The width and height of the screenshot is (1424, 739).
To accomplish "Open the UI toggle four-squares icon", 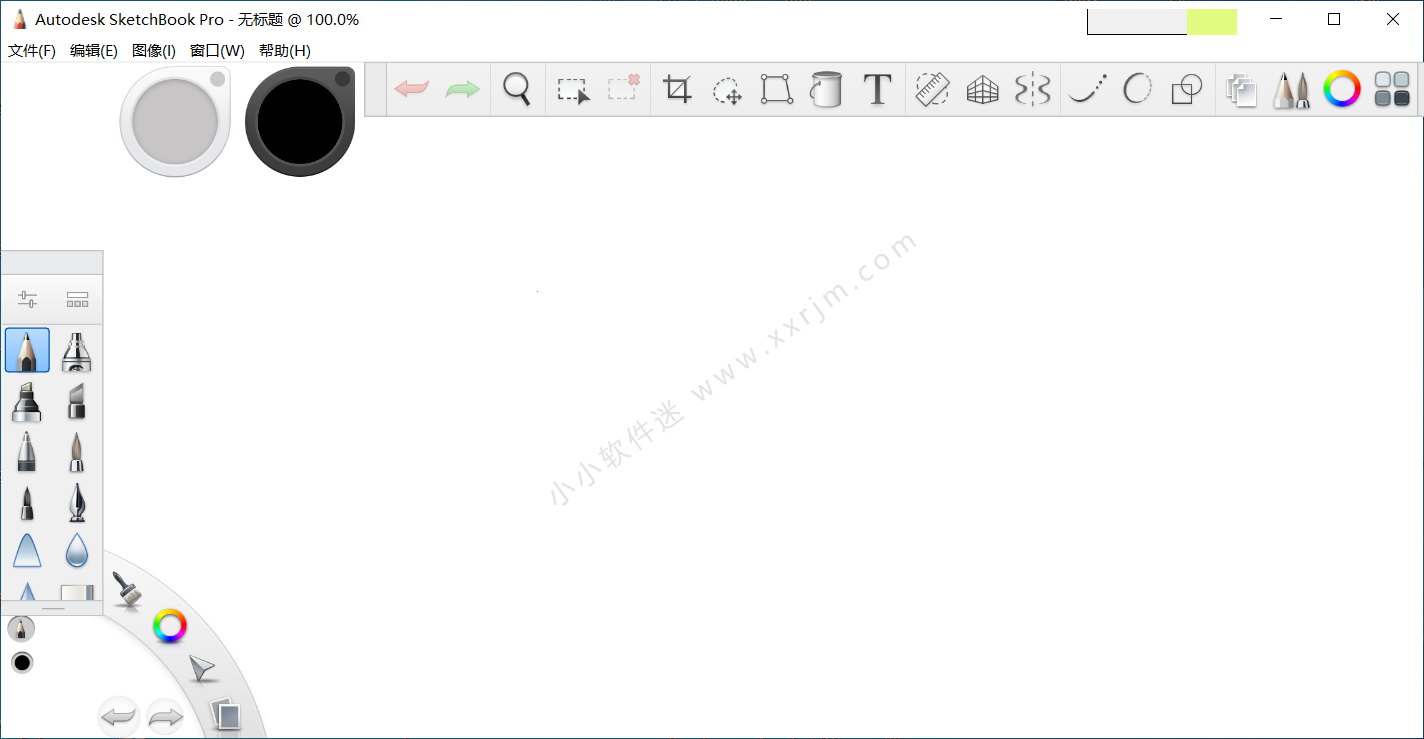I will pos(1392,89).
